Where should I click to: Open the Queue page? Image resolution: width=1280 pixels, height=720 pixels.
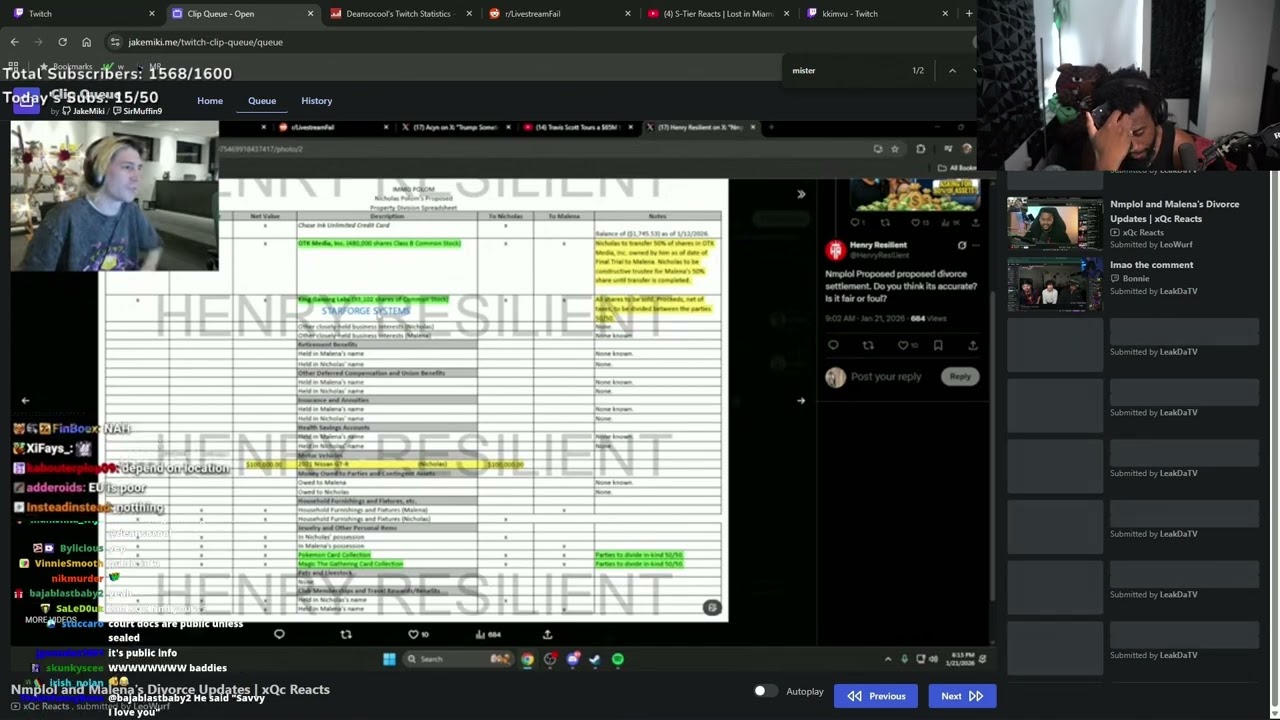262,101
